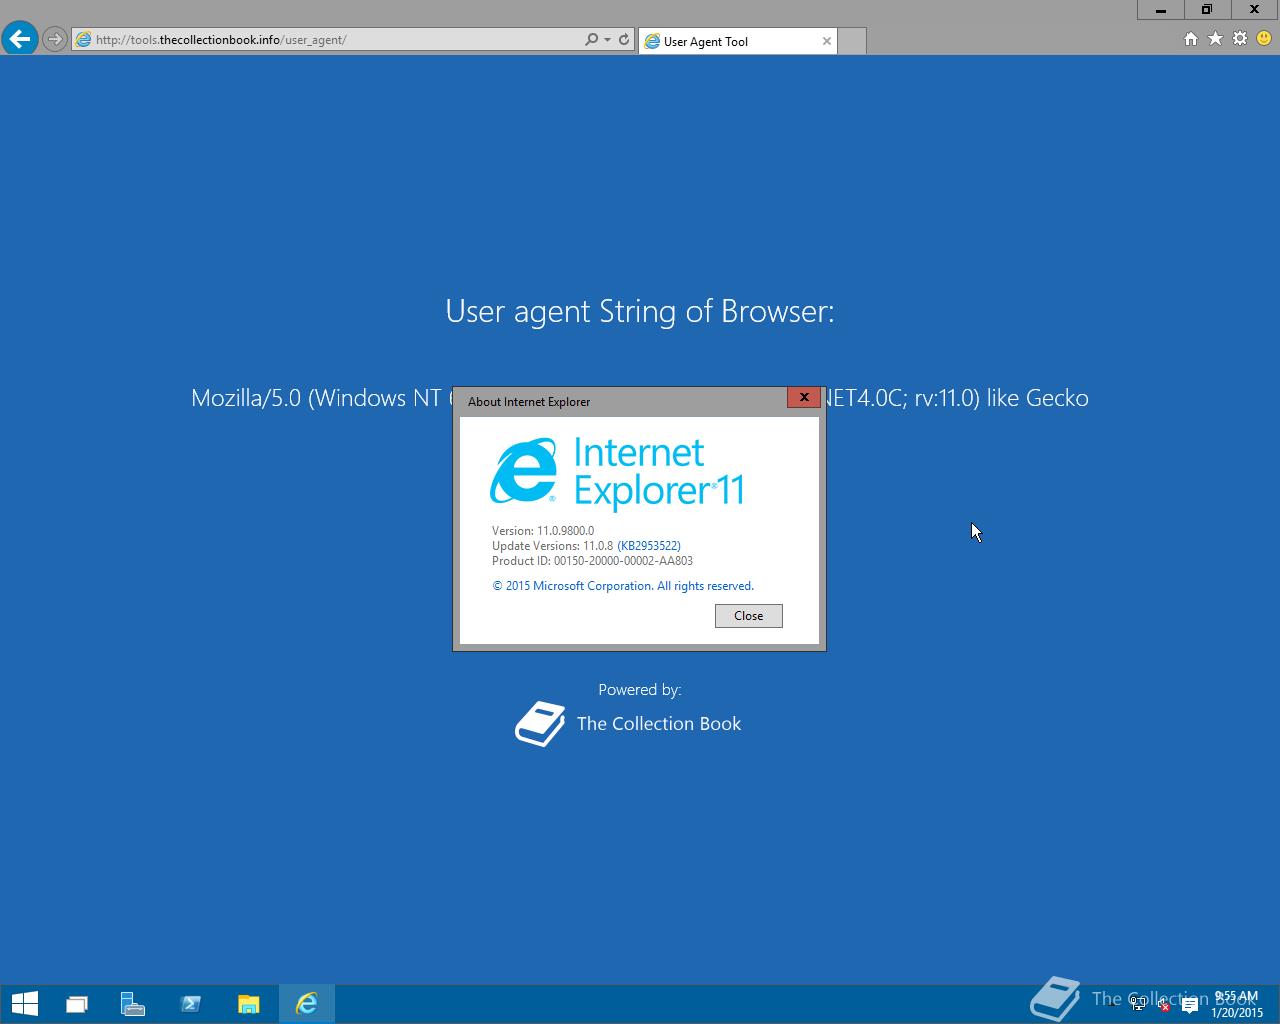Refresh the page with the reload icon

coord(624,40)
